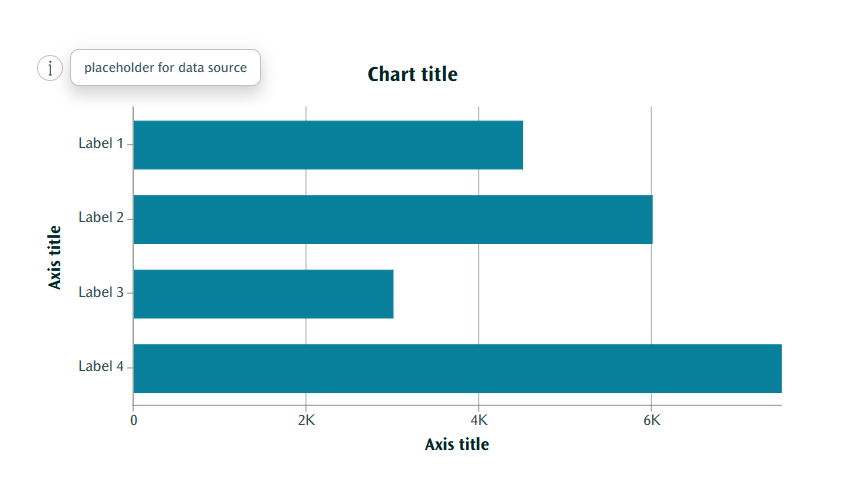Click the 4K tick label

click(479, 420)
